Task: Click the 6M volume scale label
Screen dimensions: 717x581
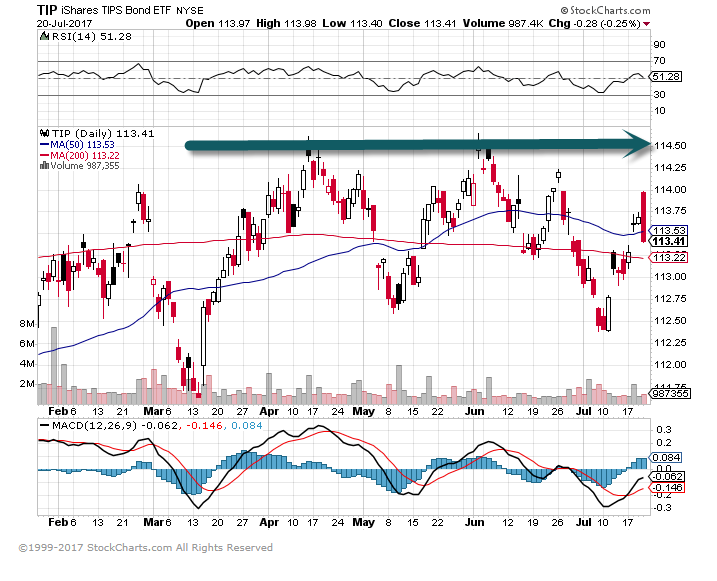Action: (27, 343)
